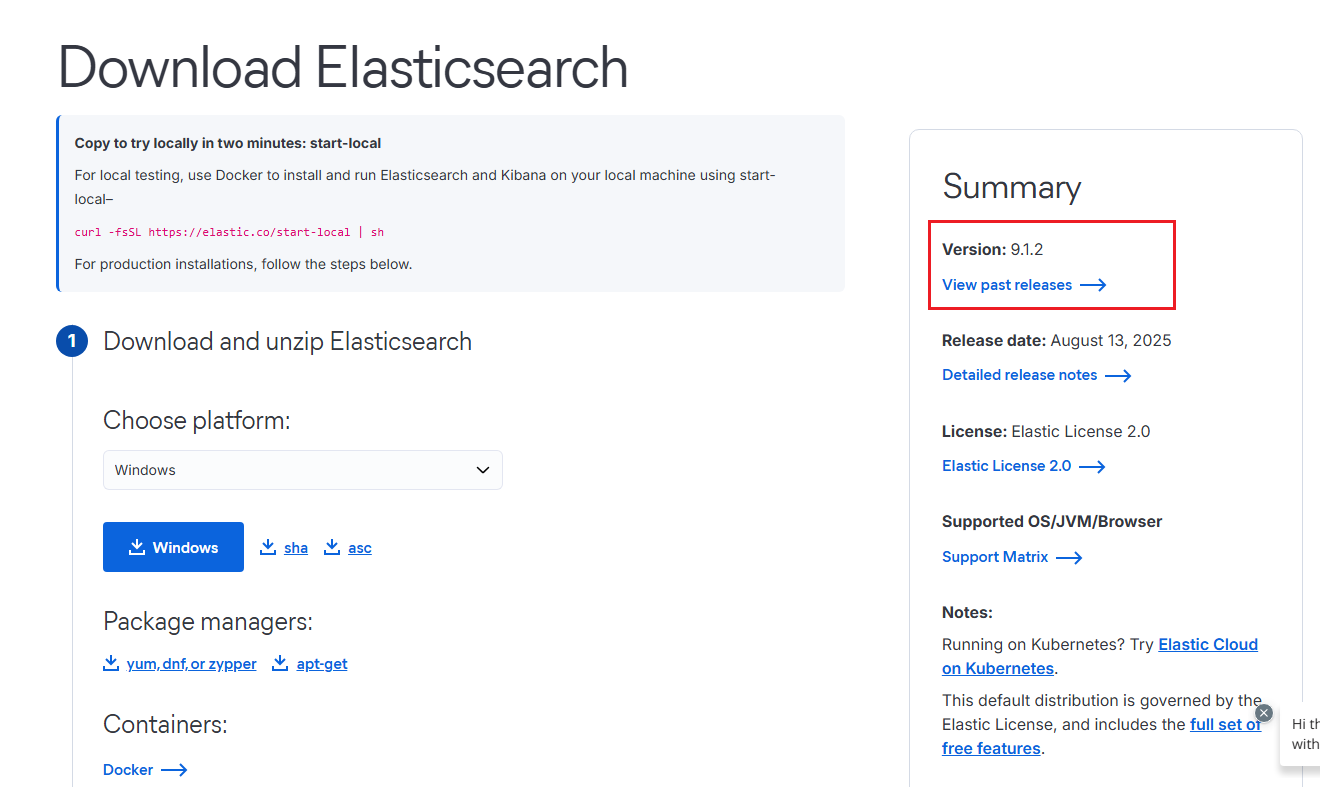Click the curl start-local command text

(229, 232)
